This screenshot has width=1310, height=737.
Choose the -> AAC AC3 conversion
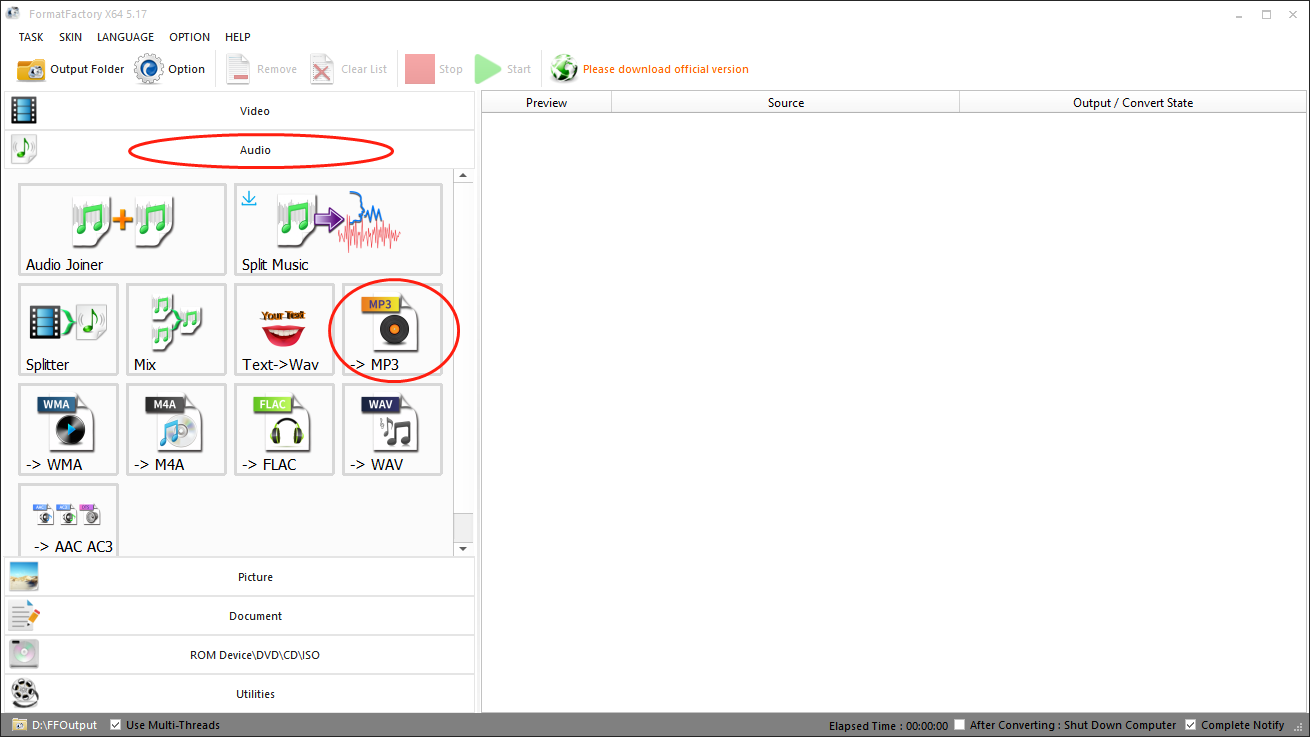click(68, 520)
